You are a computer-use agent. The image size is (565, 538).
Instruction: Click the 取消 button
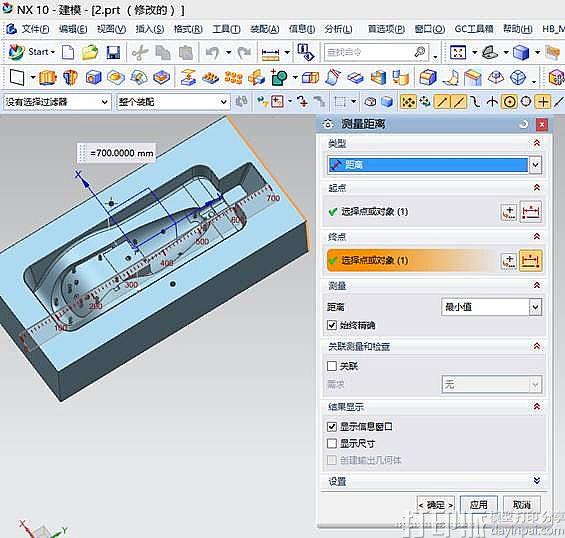click(x=522, y=505)
